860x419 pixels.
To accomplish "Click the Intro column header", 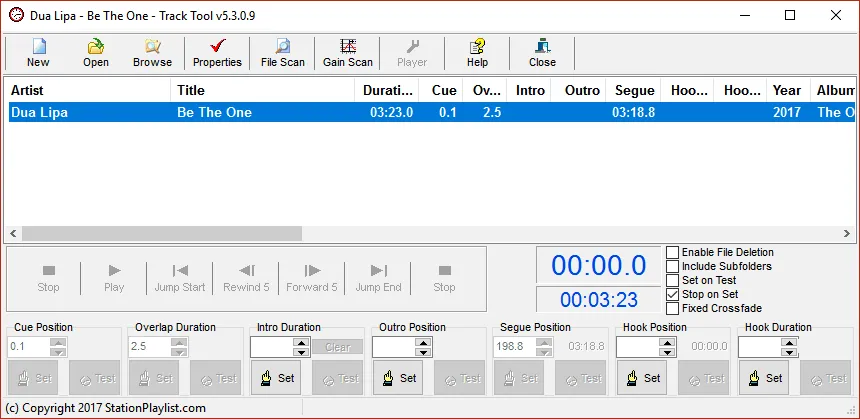I will [529, 90].
